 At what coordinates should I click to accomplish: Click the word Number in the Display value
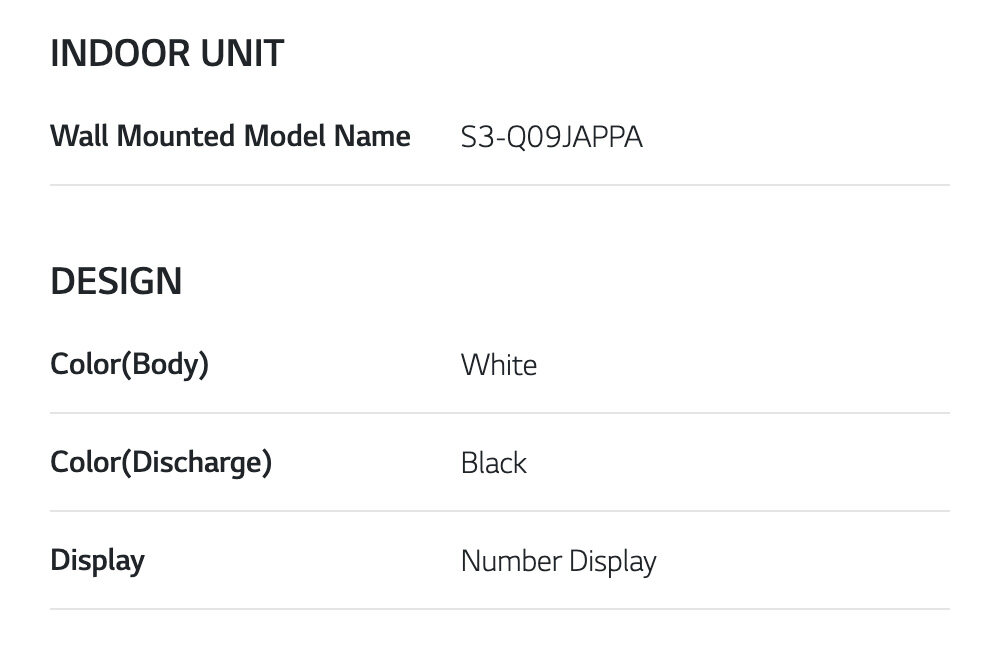coord(511,562)
